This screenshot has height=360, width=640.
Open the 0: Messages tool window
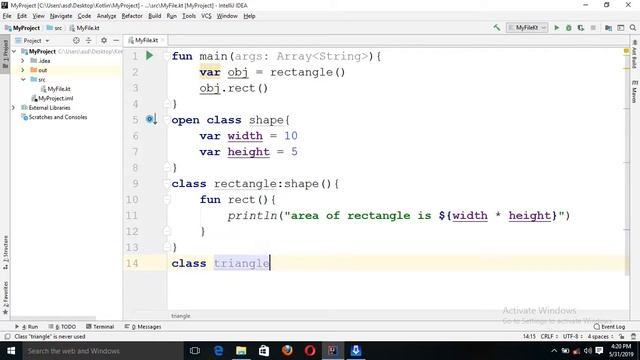(x=143, y=327)
